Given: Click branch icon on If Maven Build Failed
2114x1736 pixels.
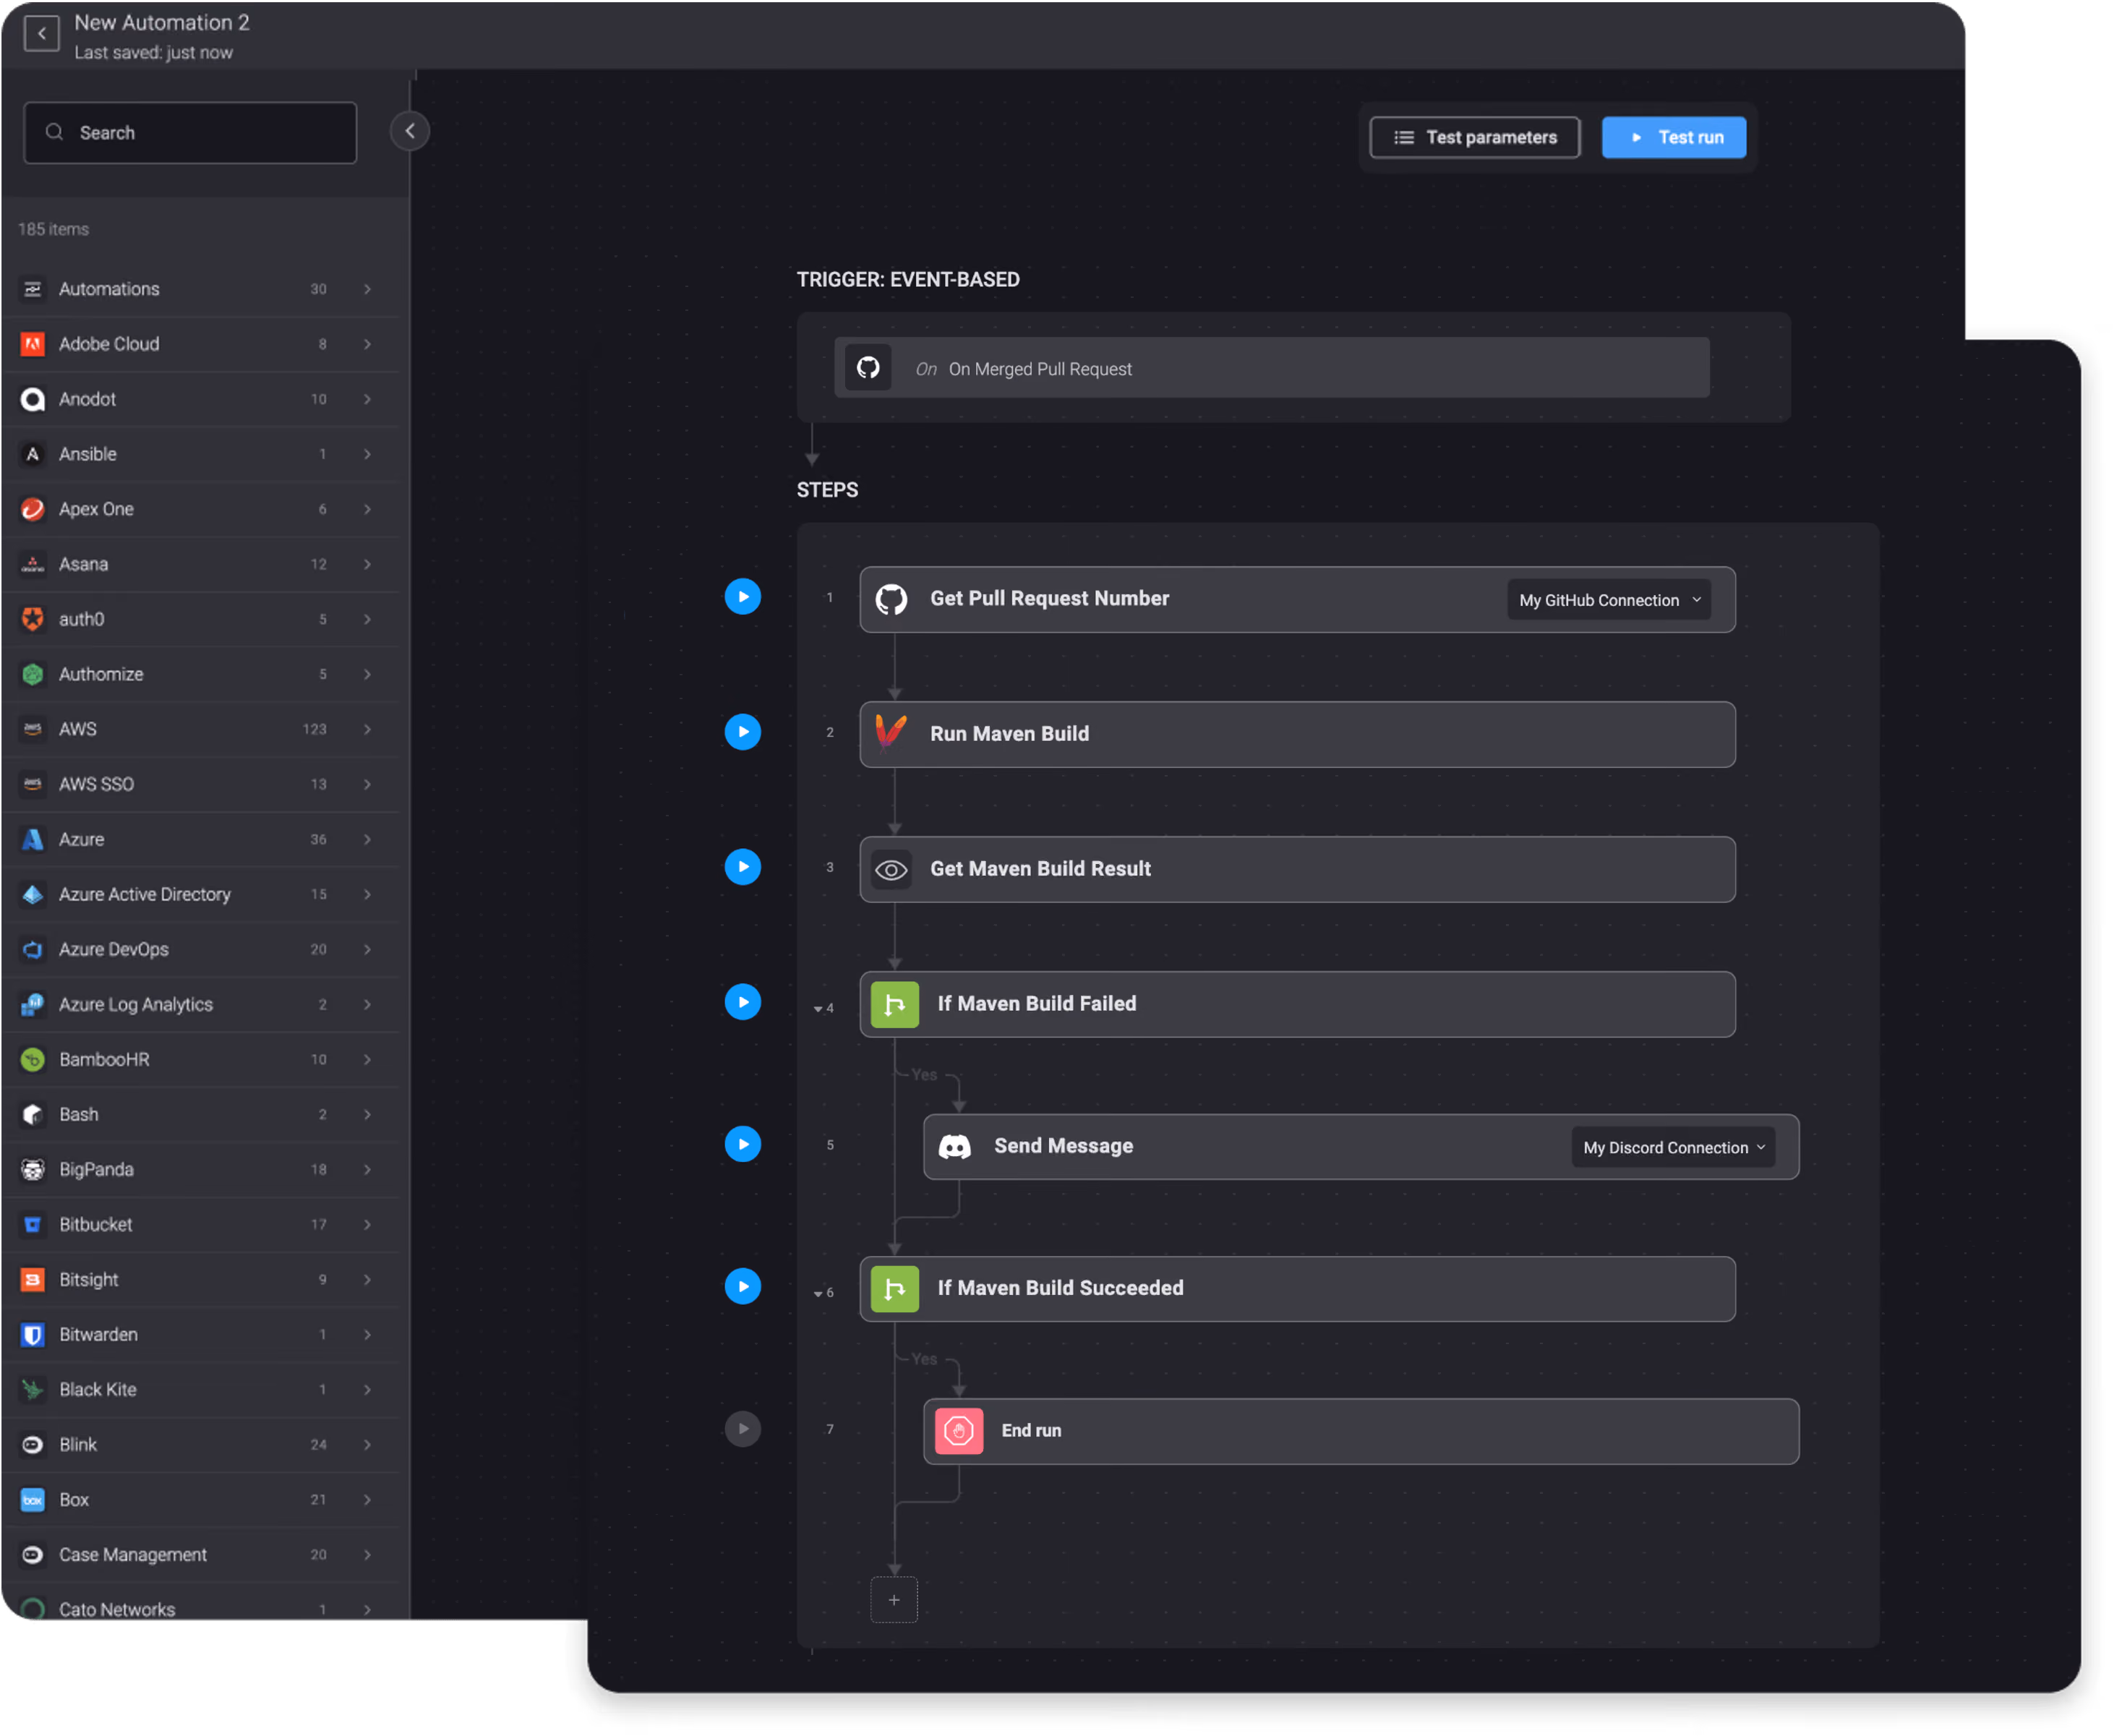Looking at the screenshot, I should click(895, 1004).
